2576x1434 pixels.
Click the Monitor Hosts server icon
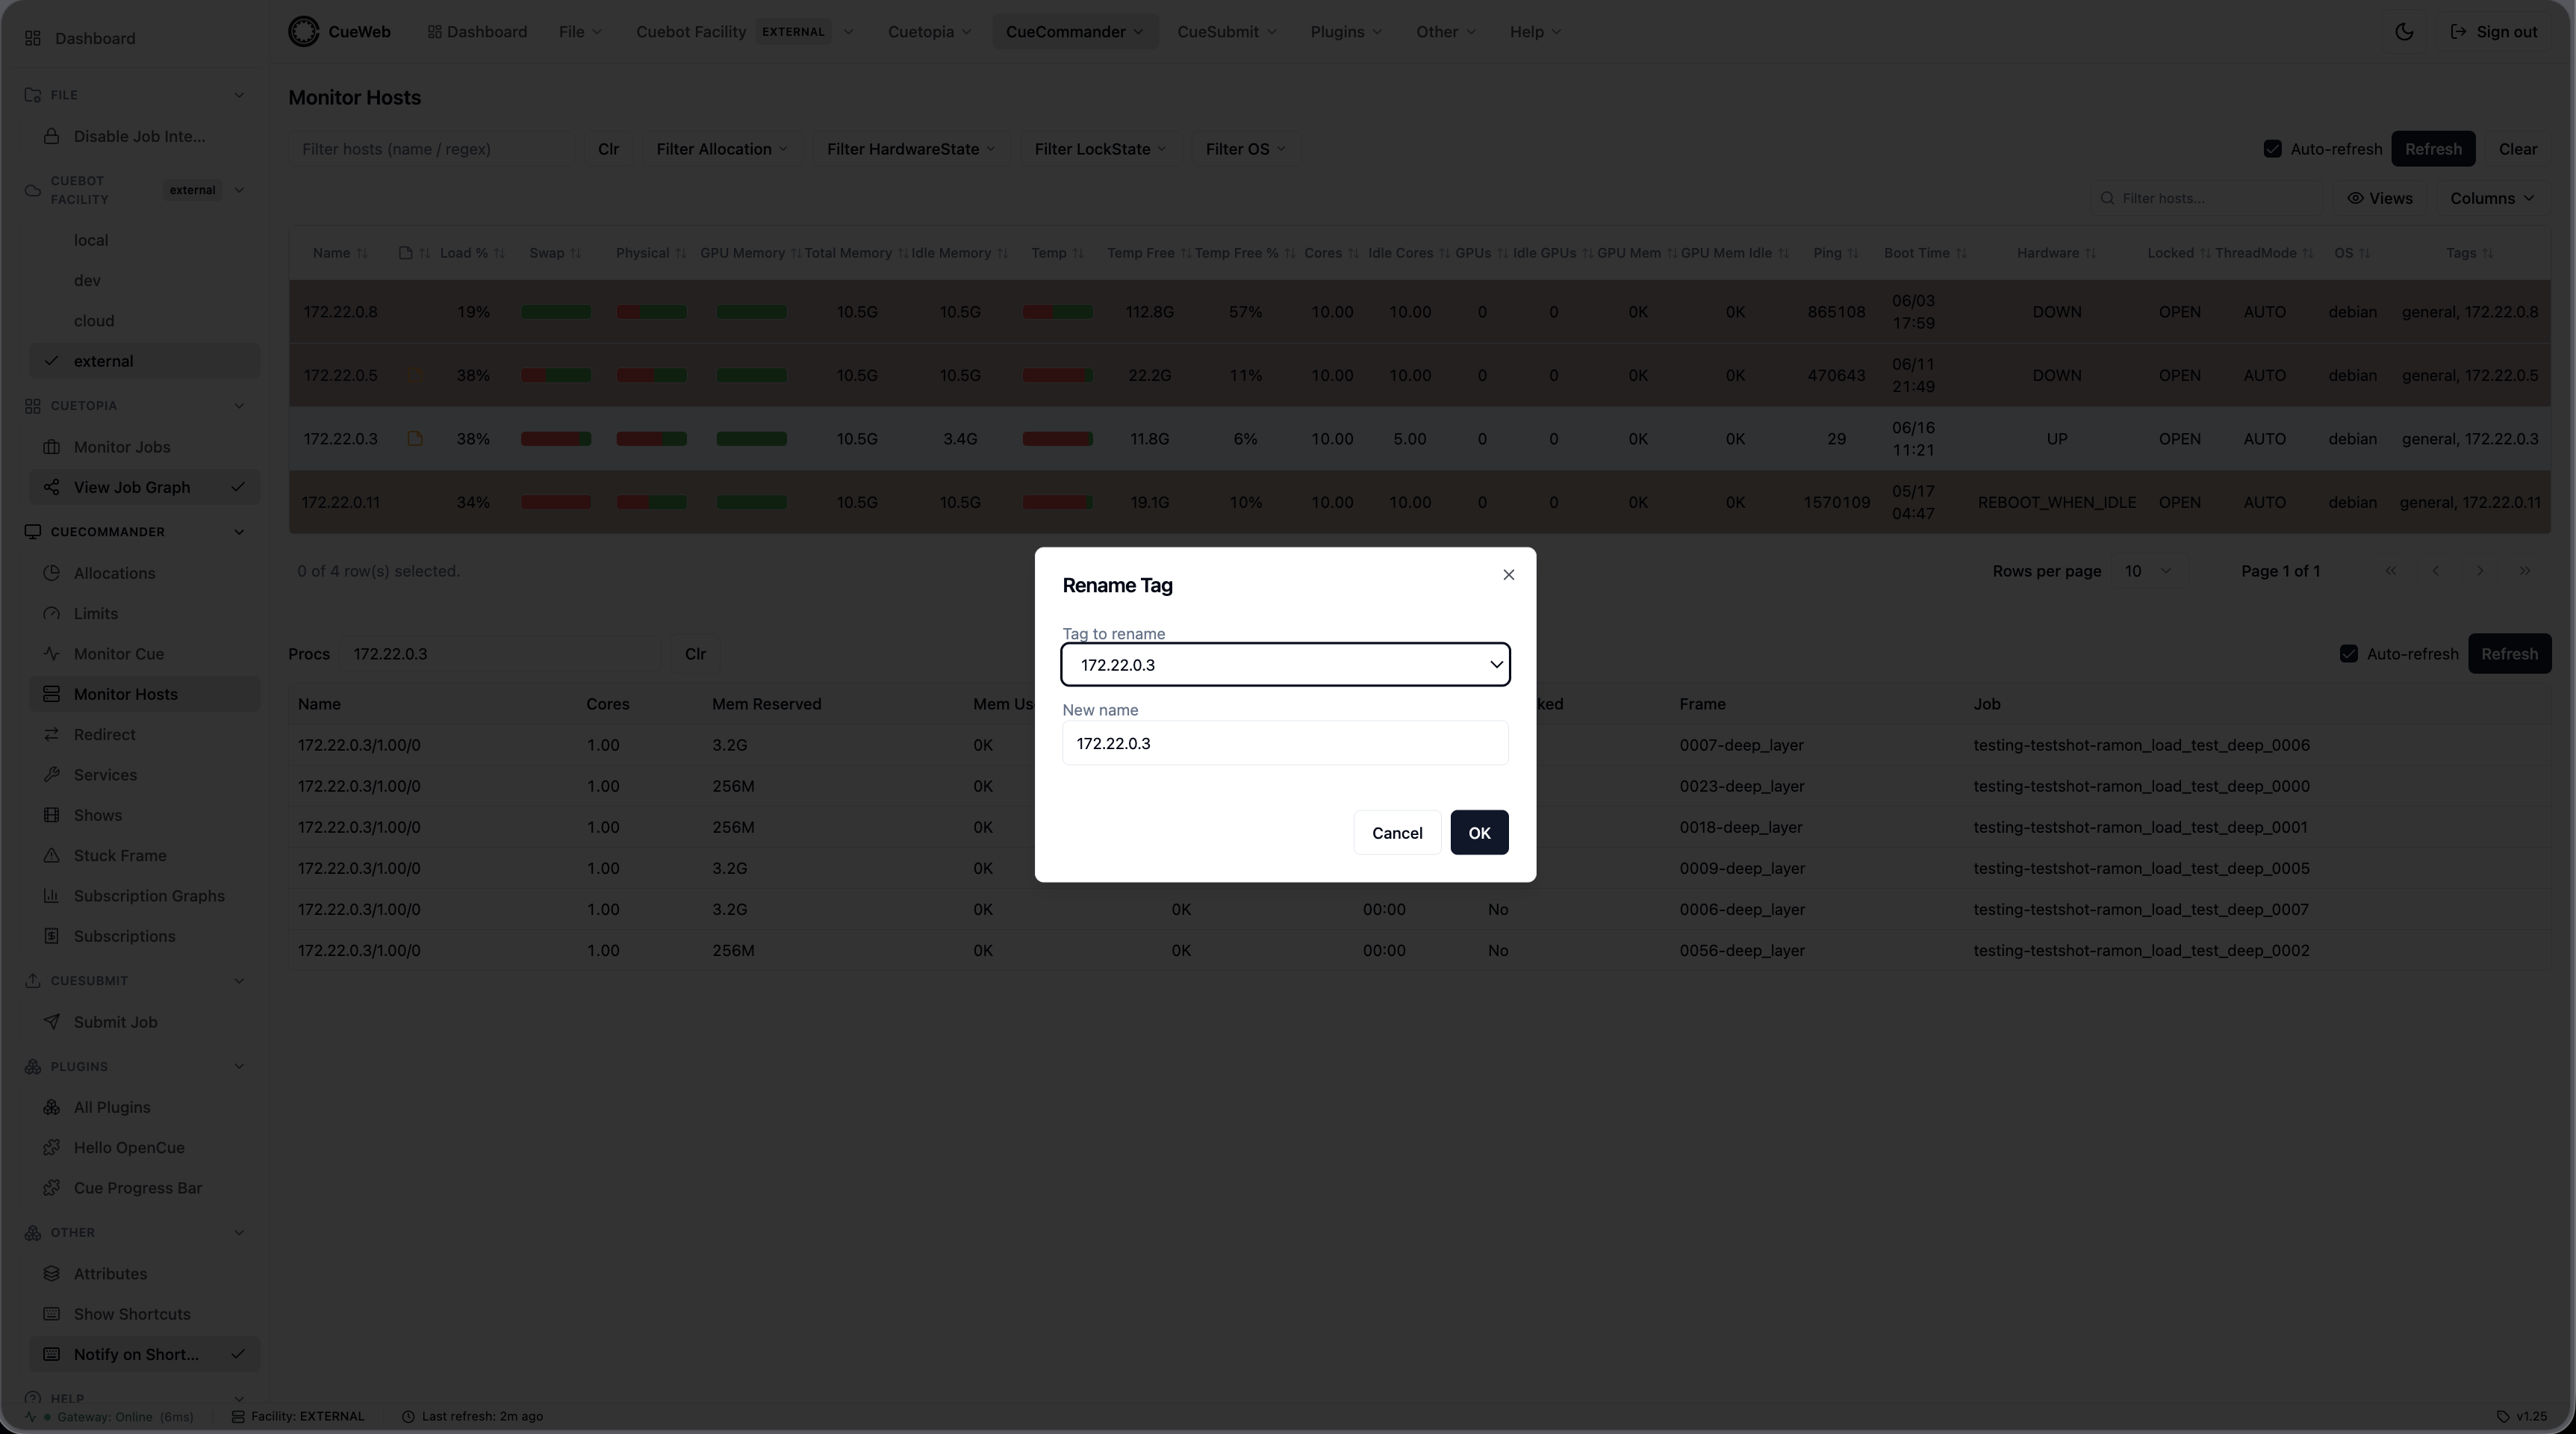point(52,694)
